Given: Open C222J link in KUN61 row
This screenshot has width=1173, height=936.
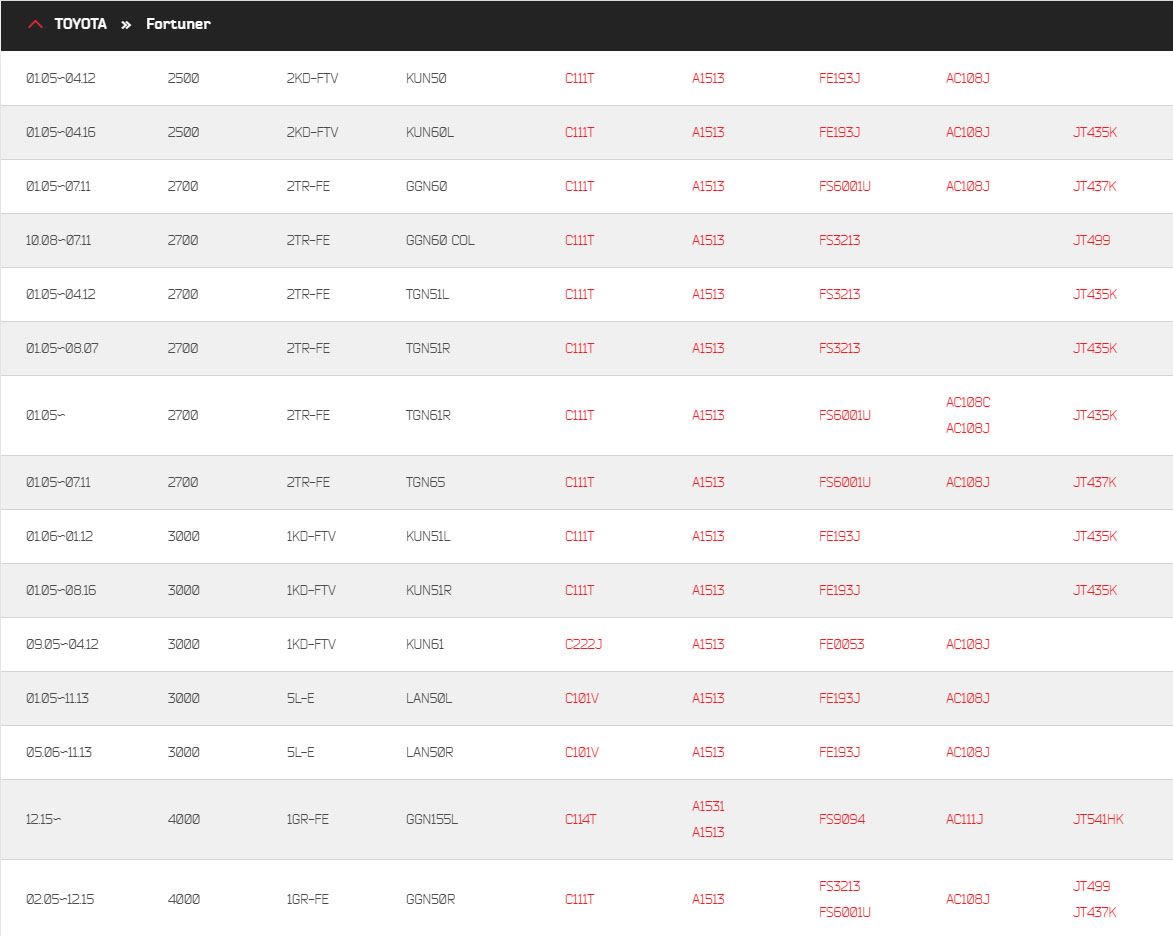Looking at the screenshot, I should (584, 644).
